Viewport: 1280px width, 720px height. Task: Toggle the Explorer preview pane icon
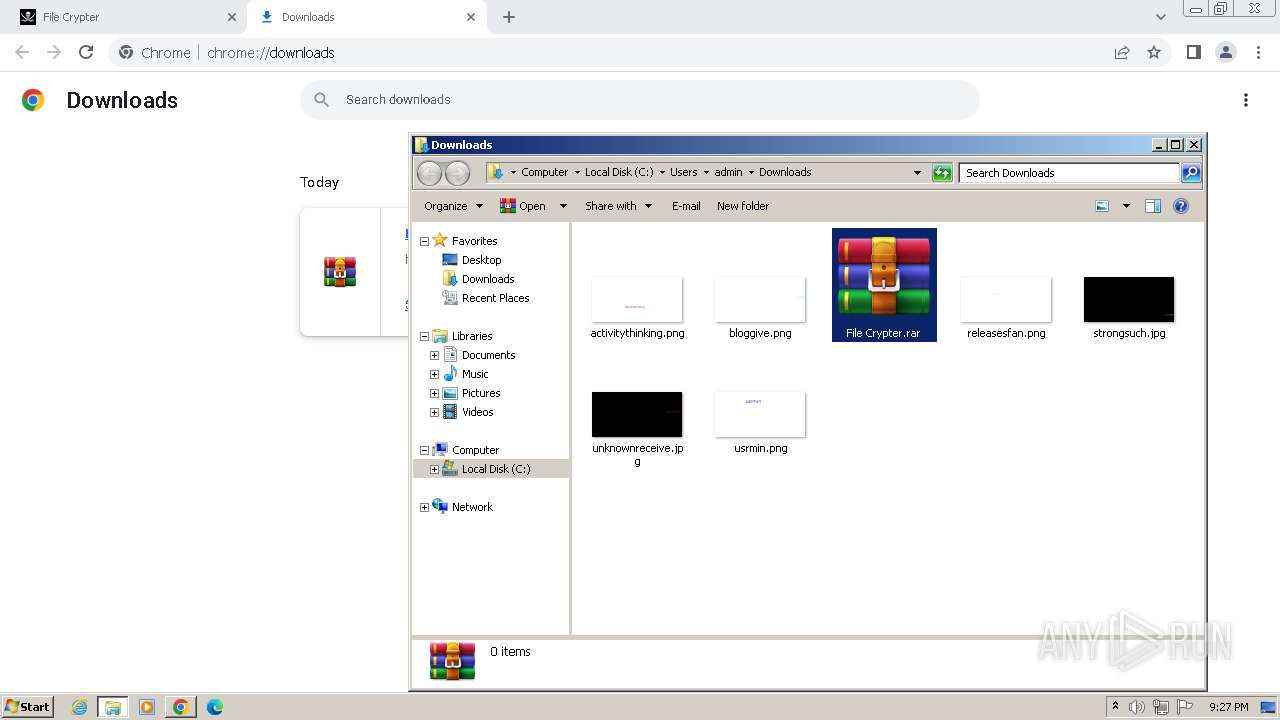point(1153,206)
